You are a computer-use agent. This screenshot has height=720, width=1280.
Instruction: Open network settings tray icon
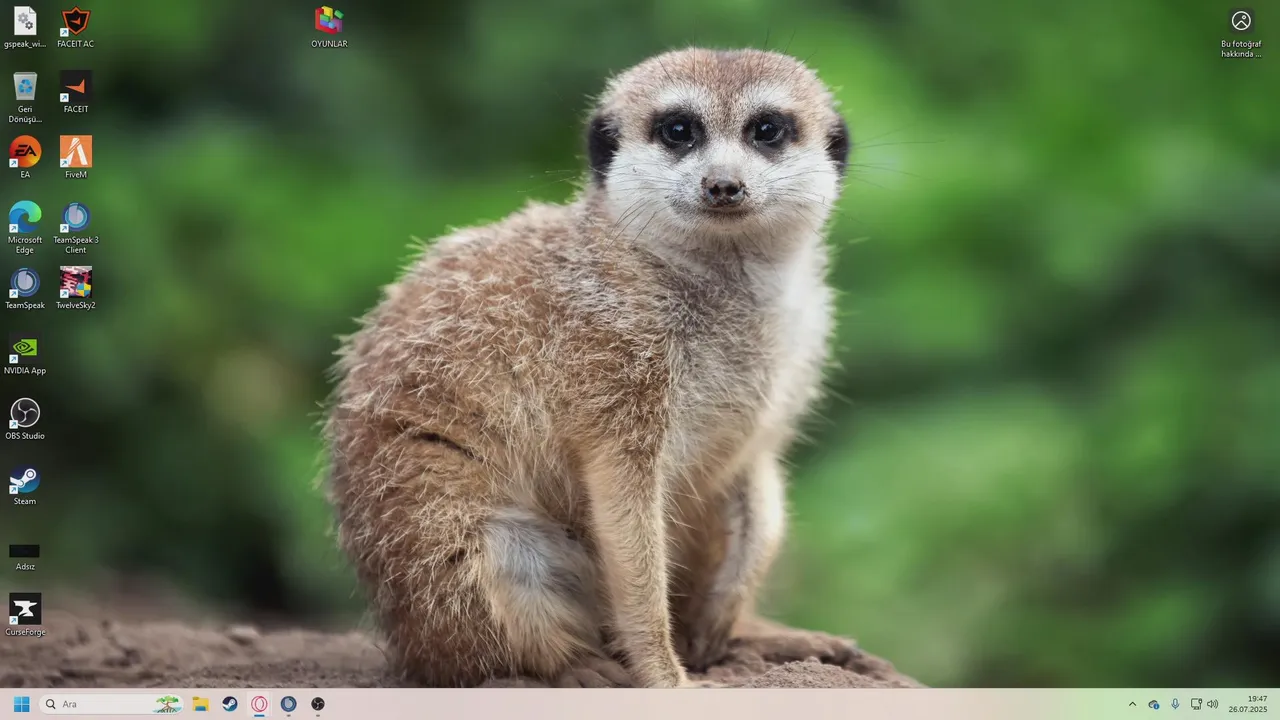1196,704
